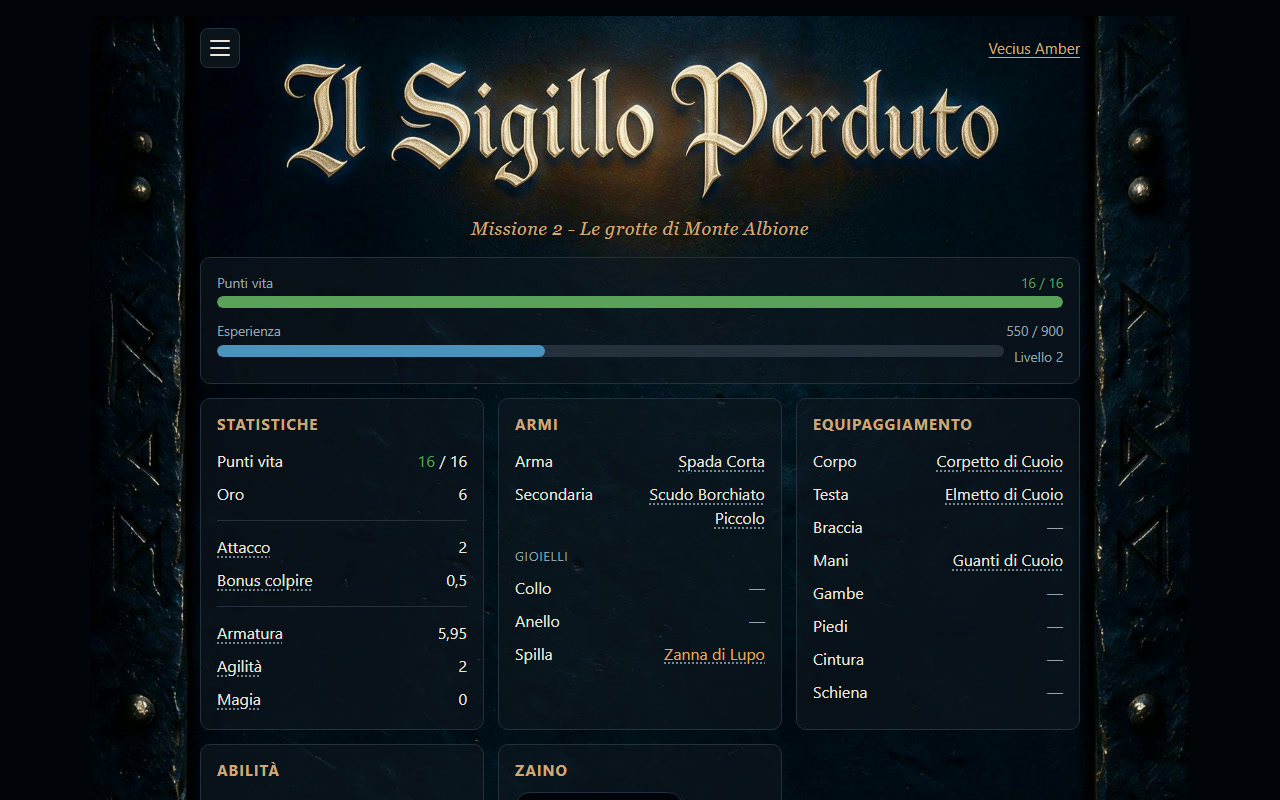This screenshot has width=1280, height=800.
Task: Click the empty Gambe slot dash
Action: (x=1054, y=594)
